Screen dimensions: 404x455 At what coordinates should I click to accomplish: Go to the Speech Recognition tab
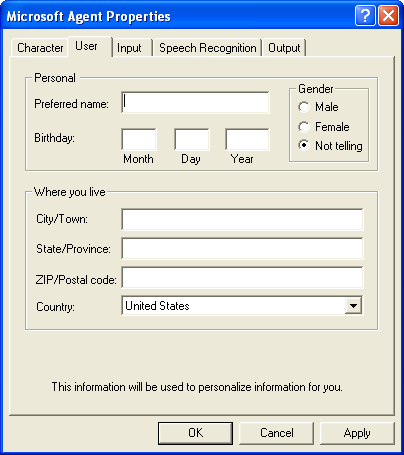[207, 48]
